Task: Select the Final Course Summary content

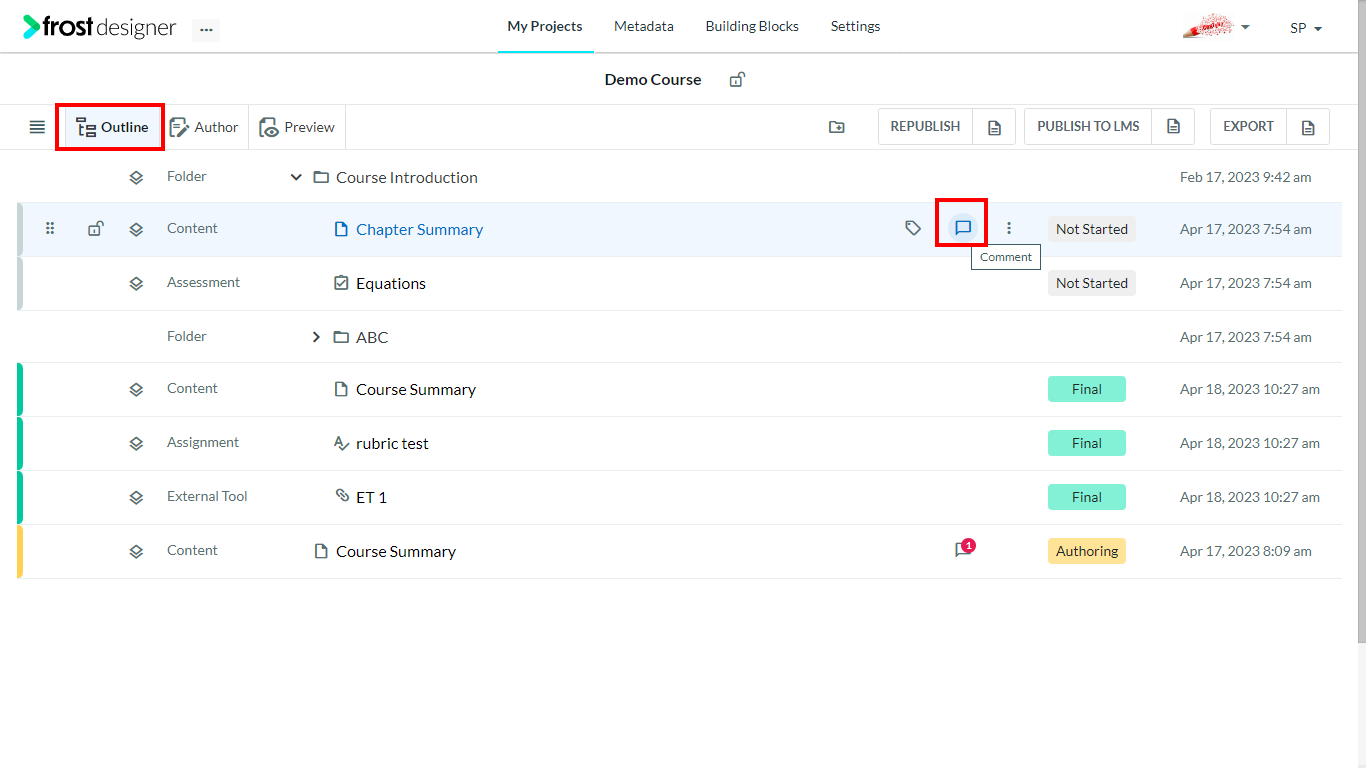Action: pos(416,390)
